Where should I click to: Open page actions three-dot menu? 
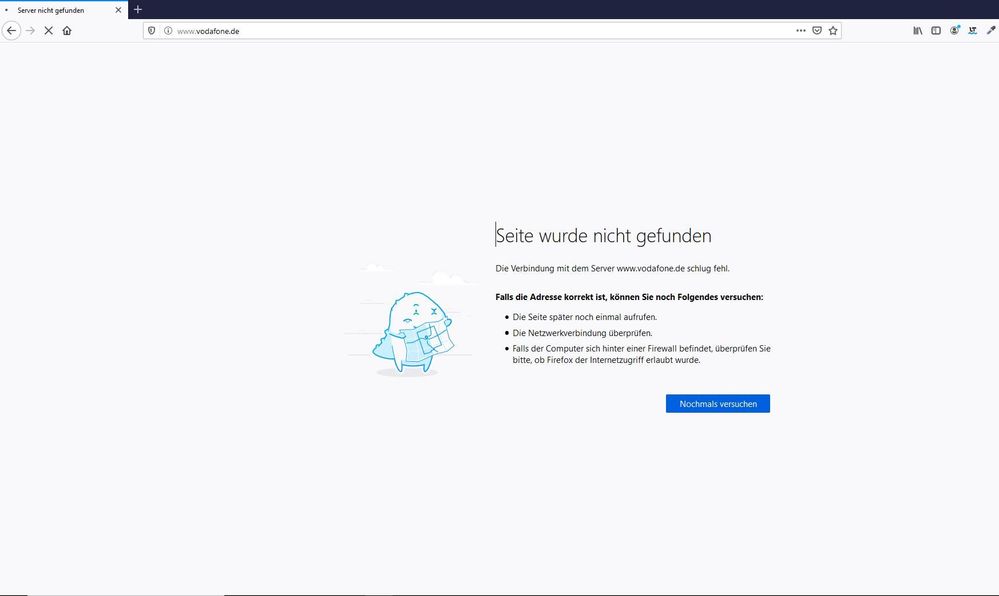(x=801, y=31)
